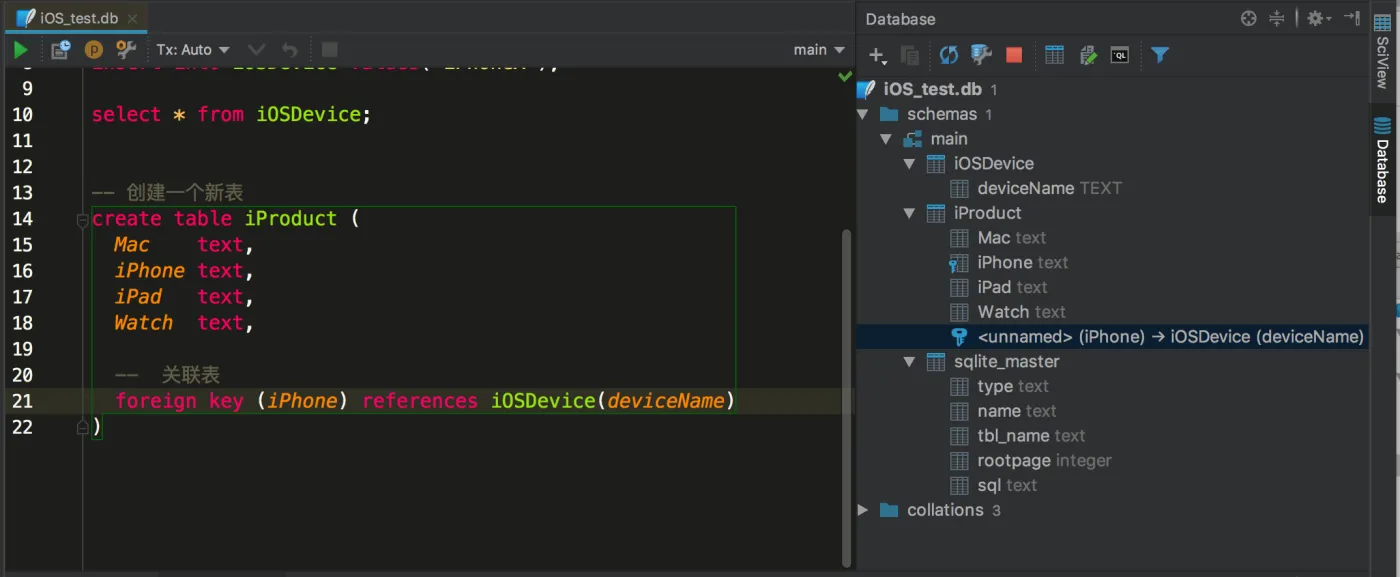1400x577 pixels.
Task: Click the Commit checkmark icon
Action: click(257, 49)
